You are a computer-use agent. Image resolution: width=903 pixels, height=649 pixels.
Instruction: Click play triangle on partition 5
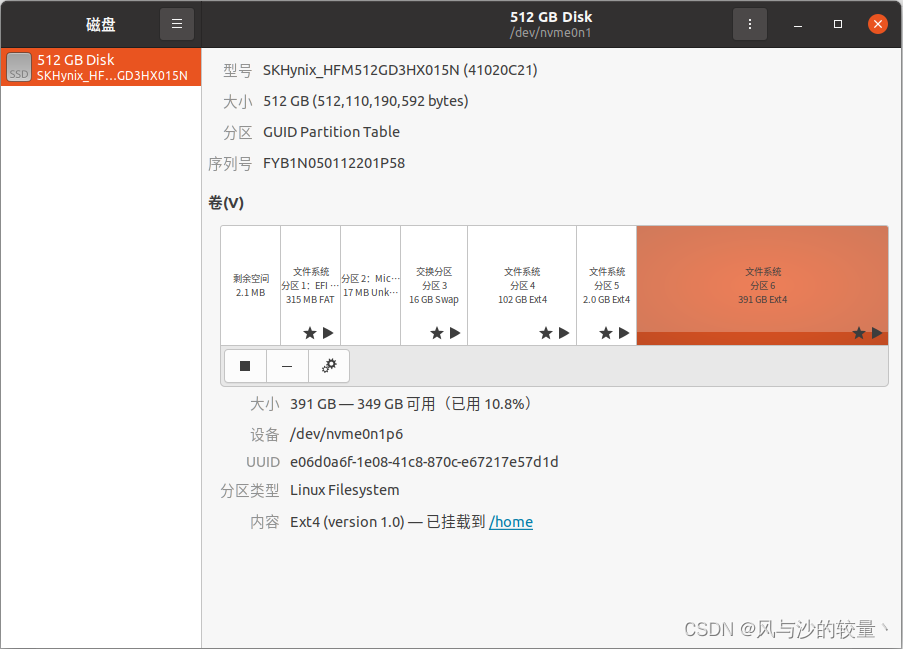click(624, 333)
